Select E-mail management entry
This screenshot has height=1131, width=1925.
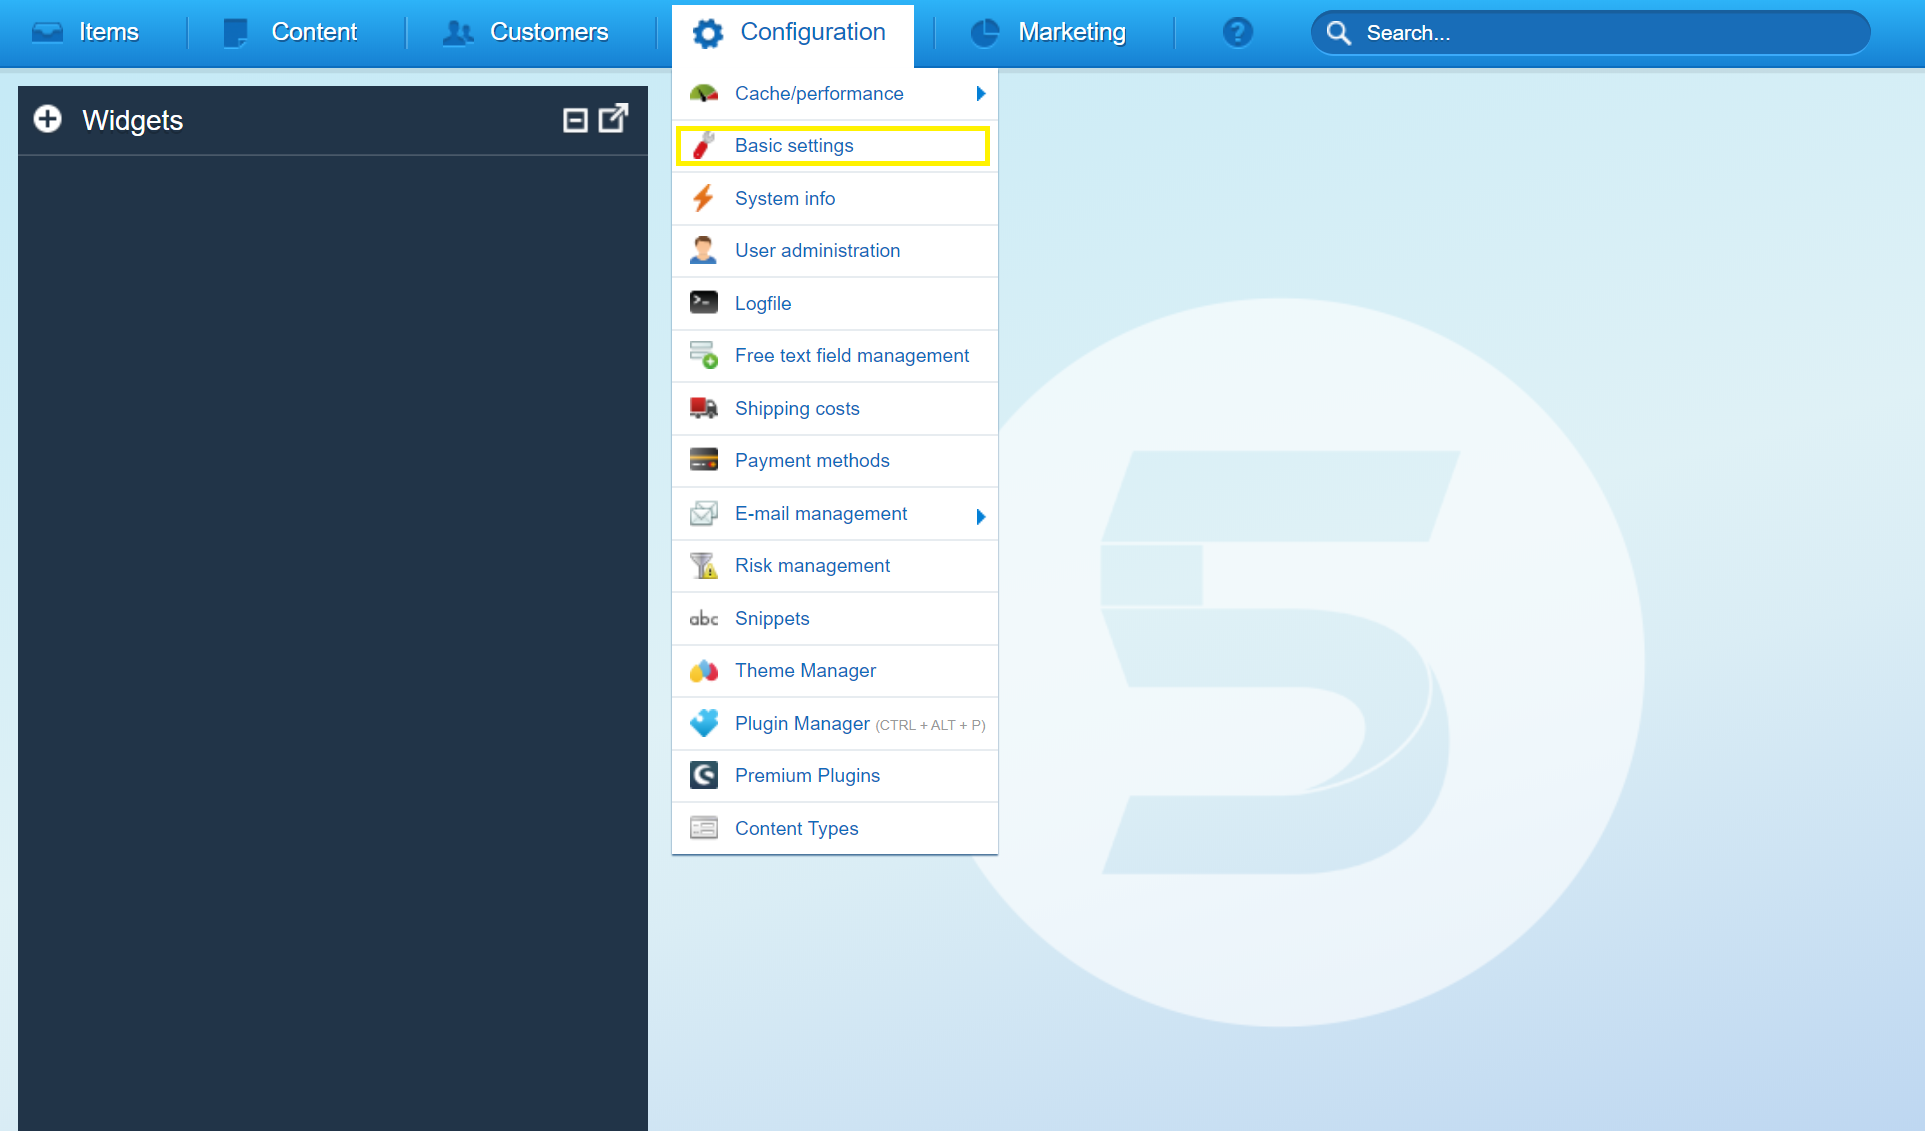834,513
